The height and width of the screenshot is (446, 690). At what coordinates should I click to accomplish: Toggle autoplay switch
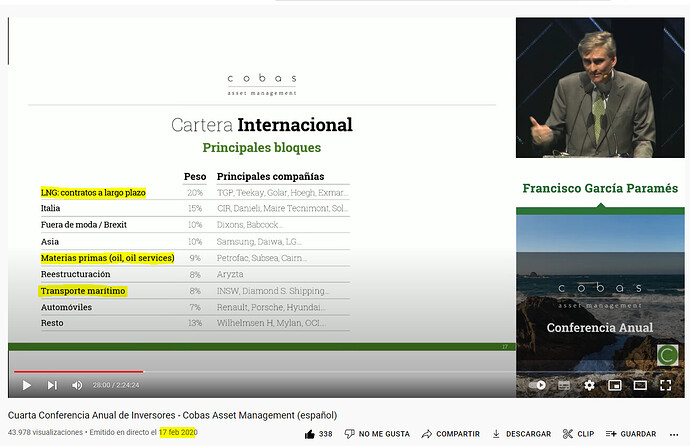click(x=537, y=385)
